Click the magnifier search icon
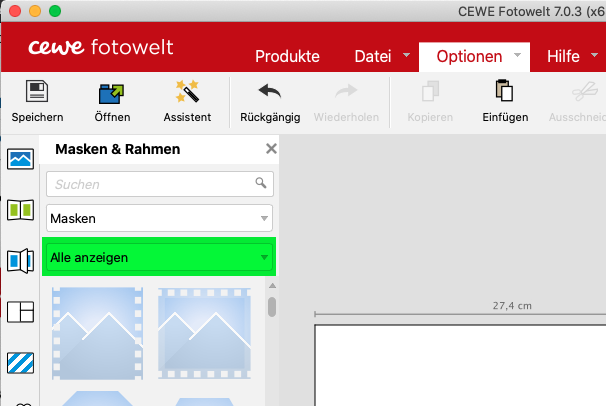 (x=261, y=183)
